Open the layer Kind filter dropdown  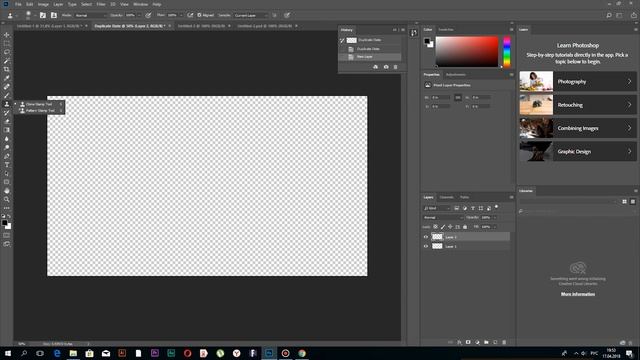[x=437, y=208]
